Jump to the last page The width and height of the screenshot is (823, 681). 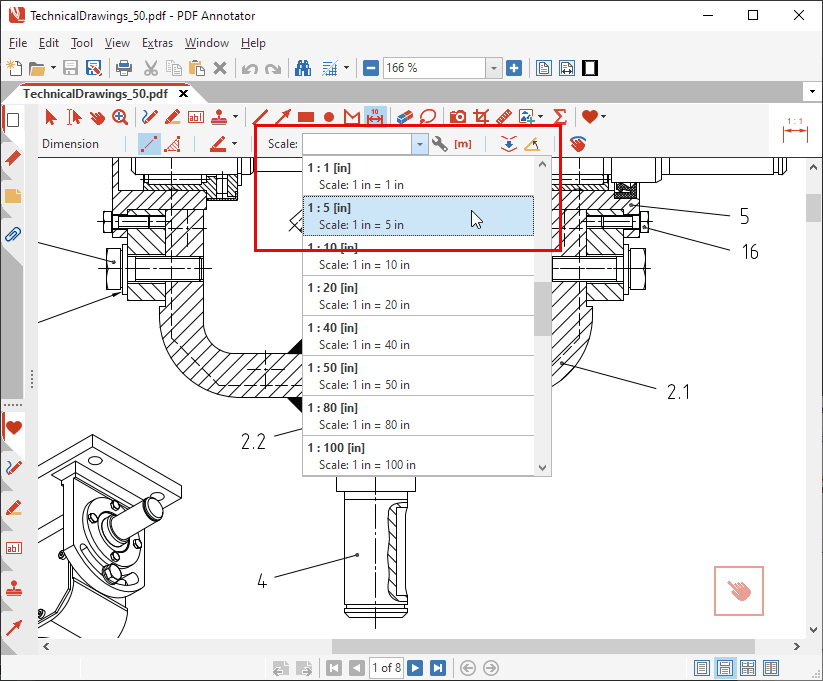(438, 668)
